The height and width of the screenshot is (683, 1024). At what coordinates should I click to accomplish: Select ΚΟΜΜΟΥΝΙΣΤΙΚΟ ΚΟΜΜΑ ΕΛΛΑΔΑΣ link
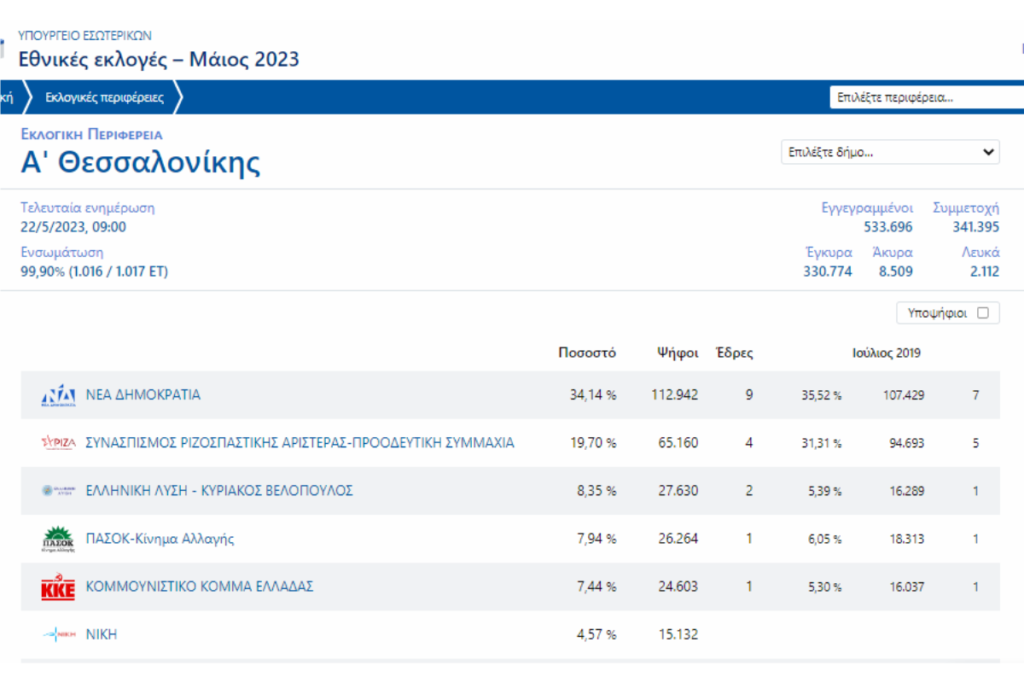[x=200, y=587]
